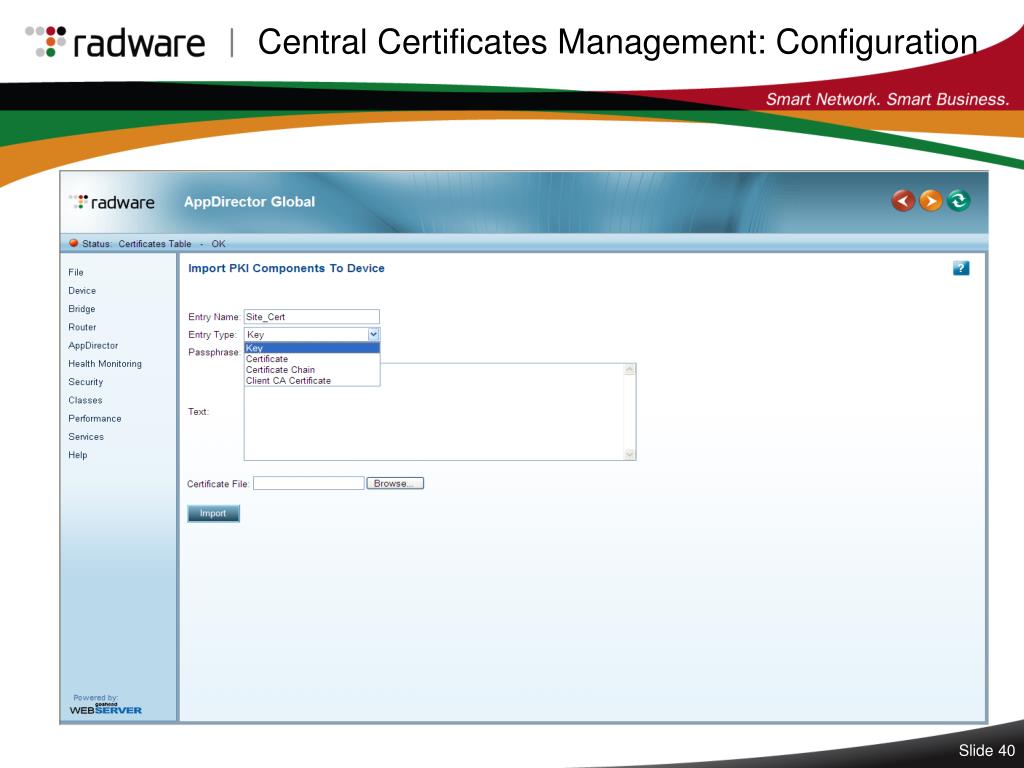Click the Import PKI Components To Device heading
1024x768 pixels.
[286, 268]
